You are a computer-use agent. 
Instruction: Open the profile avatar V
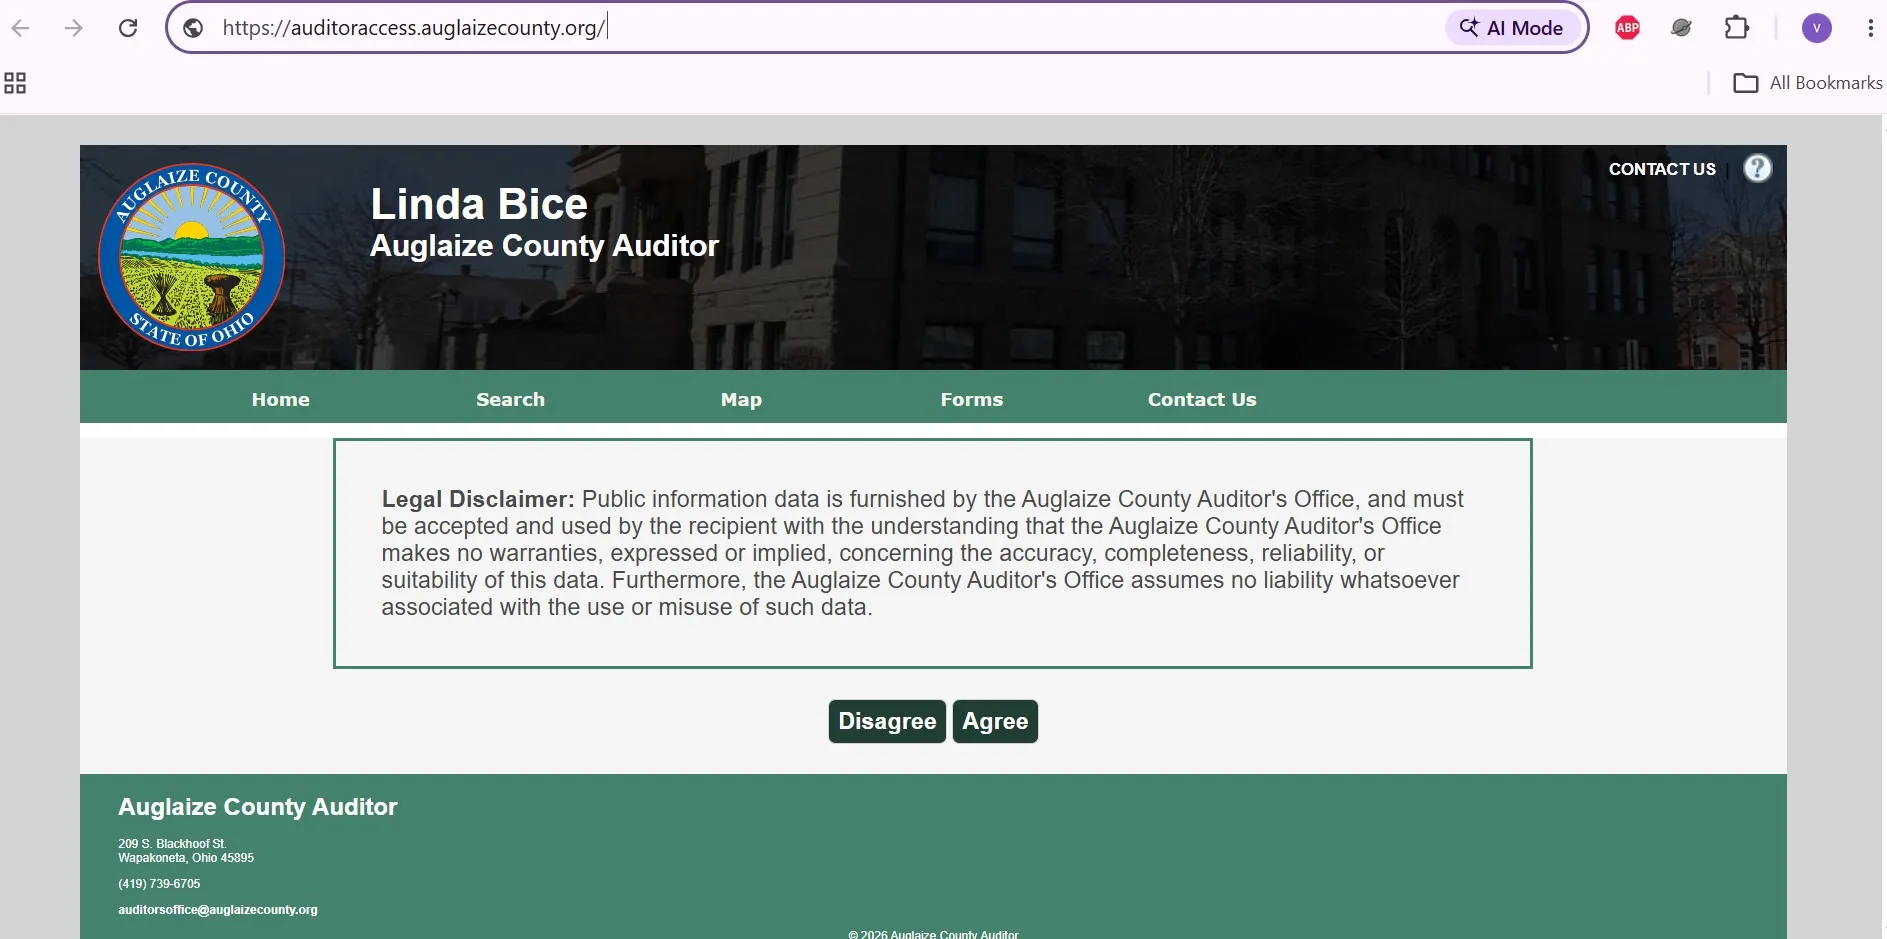click(1816, 28)
